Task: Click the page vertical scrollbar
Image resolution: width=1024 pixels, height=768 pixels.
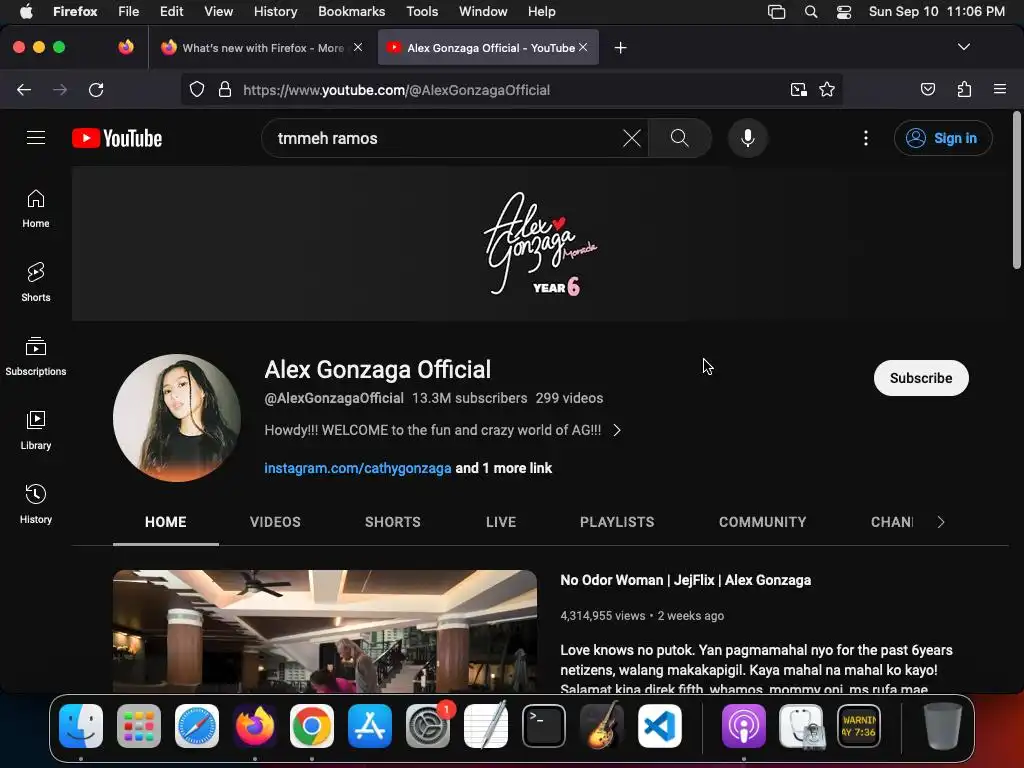Action: (1017, 190)
